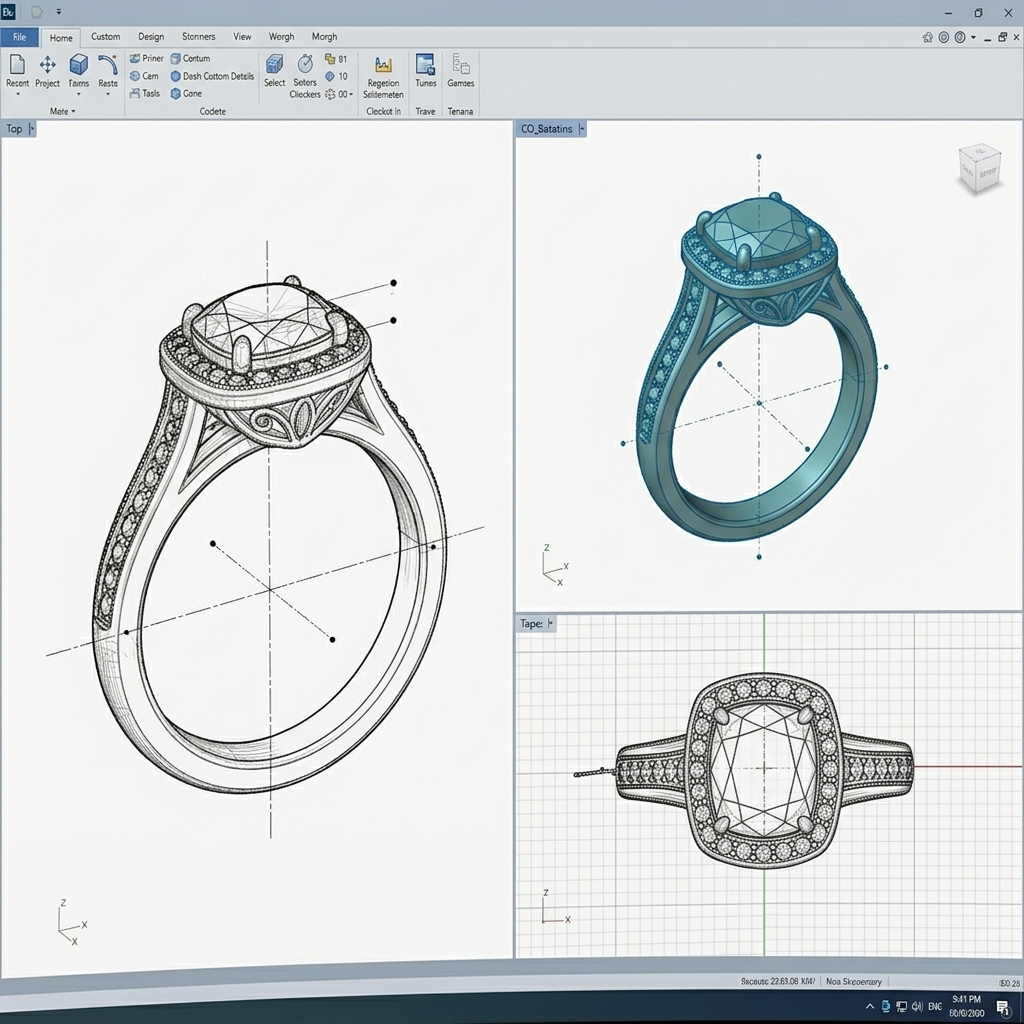Click the ENG language indicator

pyautogui.click(x=935, y=1006)
